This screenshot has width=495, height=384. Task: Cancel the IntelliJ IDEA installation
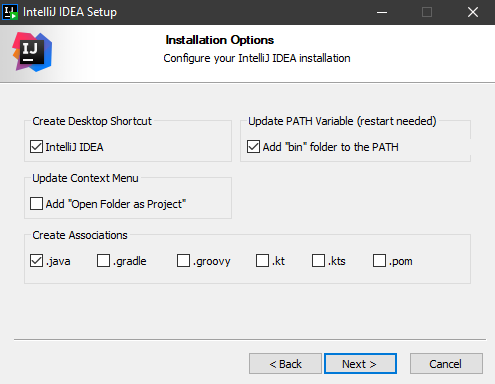pos(446,364)
